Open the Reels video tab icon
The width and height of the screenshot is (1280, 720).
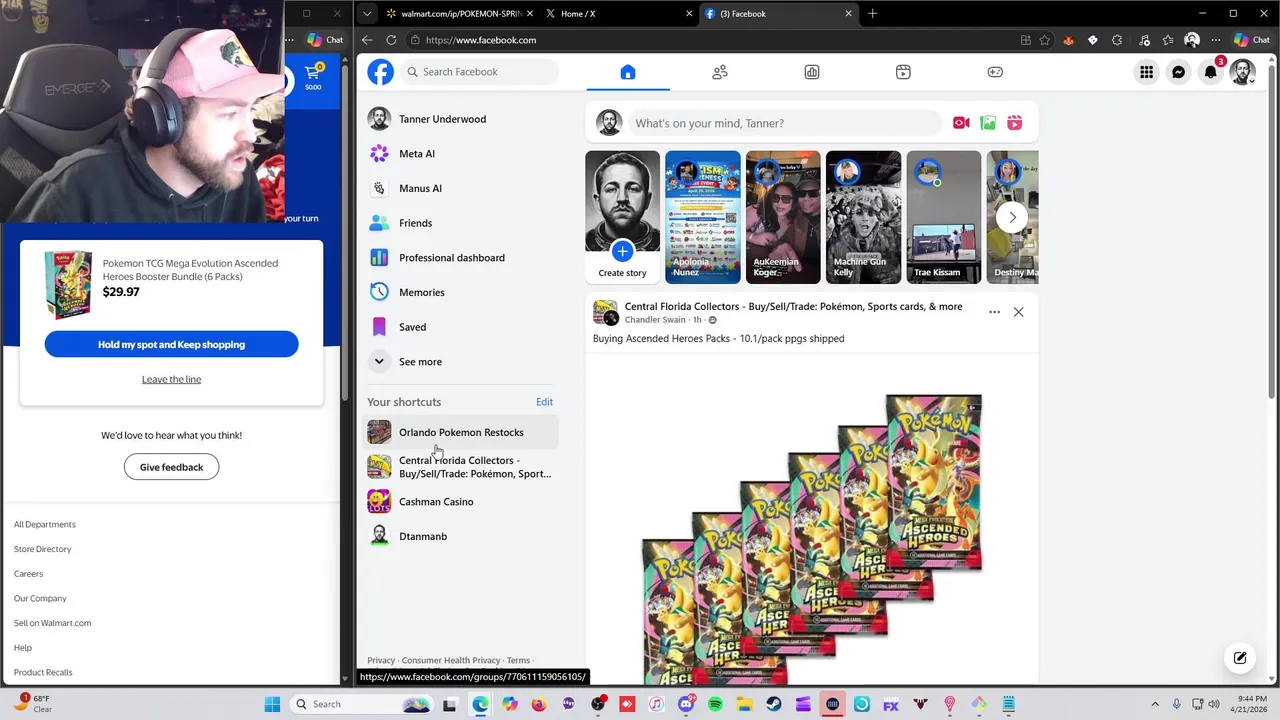click(x=903, y=72)
